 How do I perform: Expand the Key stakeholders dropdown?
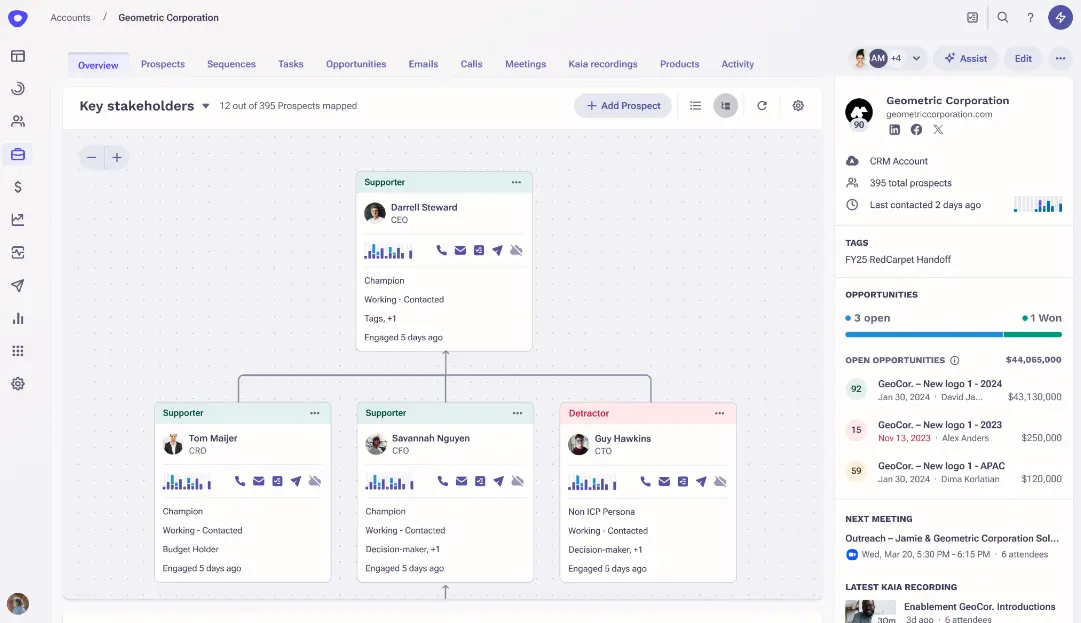click(x=206, y=105)
